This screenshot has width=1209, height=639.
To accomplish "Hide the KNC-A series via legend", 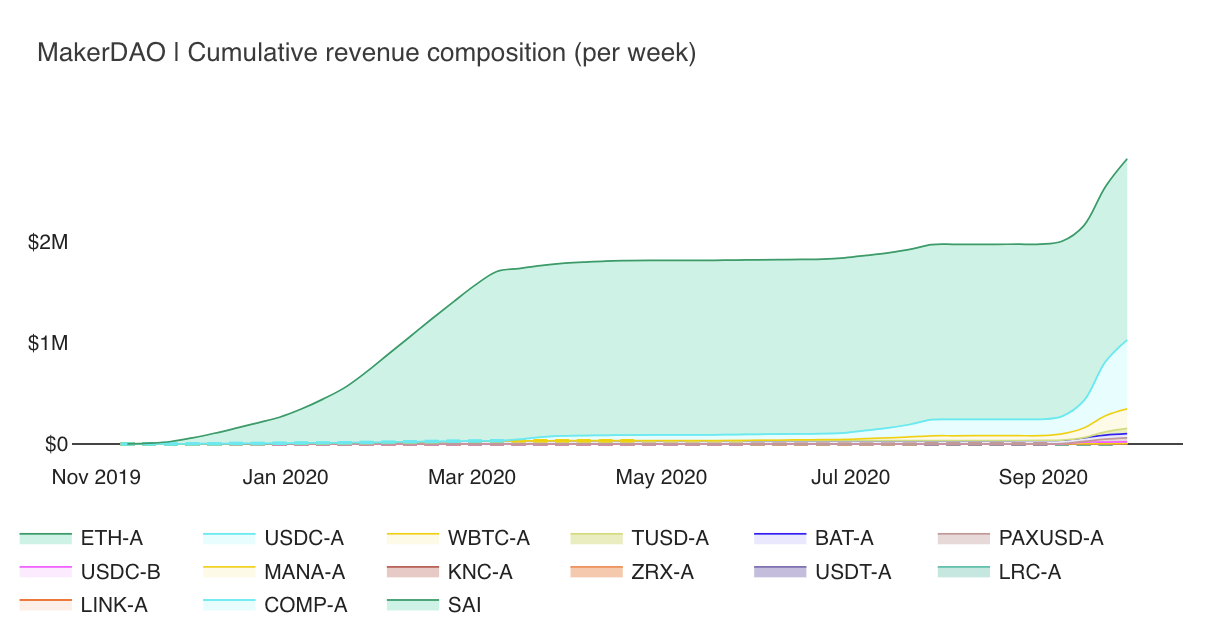I will pos(449,572).
